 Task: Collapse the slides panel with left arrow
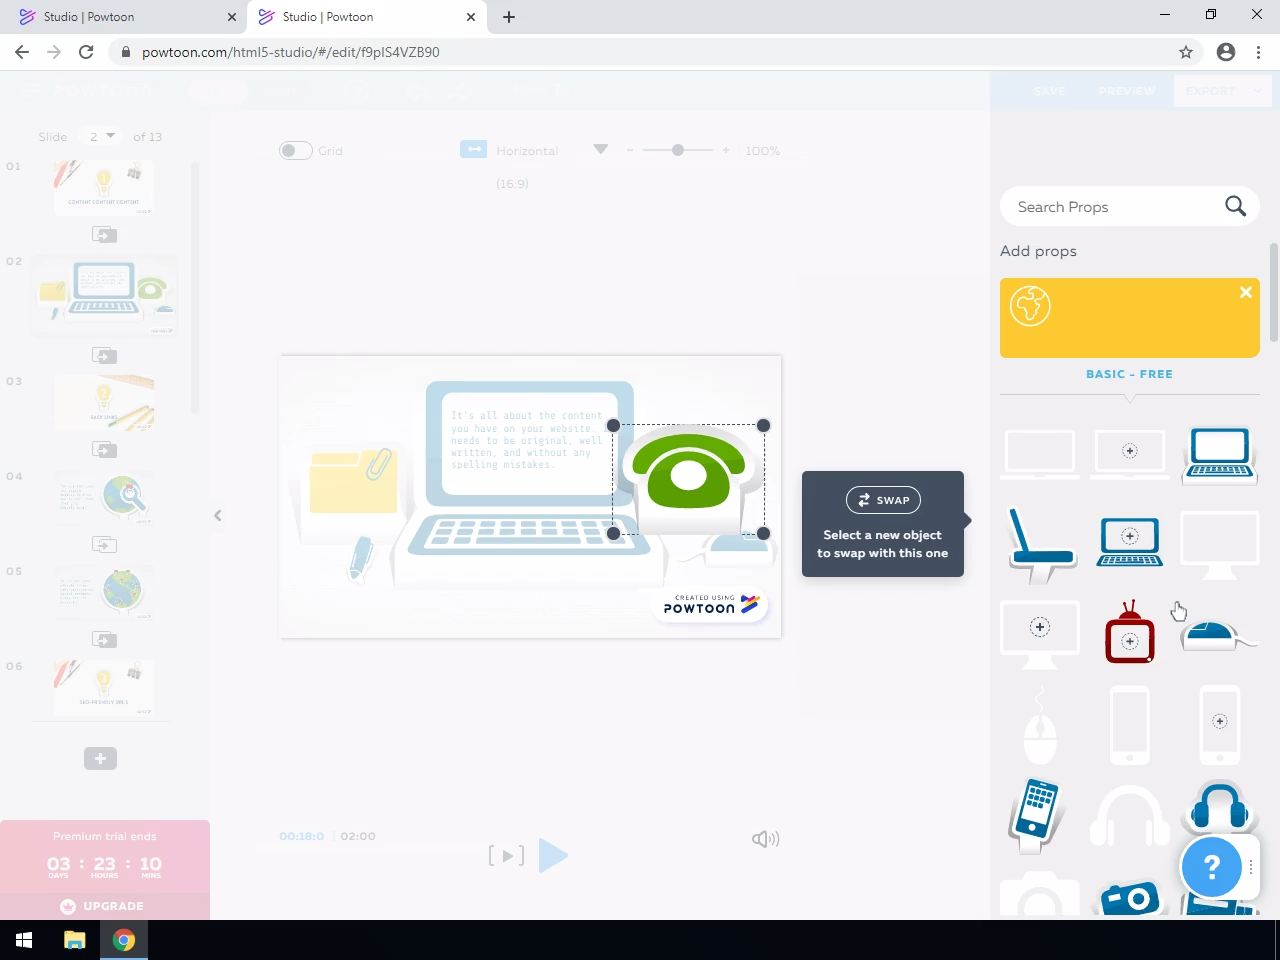pos(217,515)
